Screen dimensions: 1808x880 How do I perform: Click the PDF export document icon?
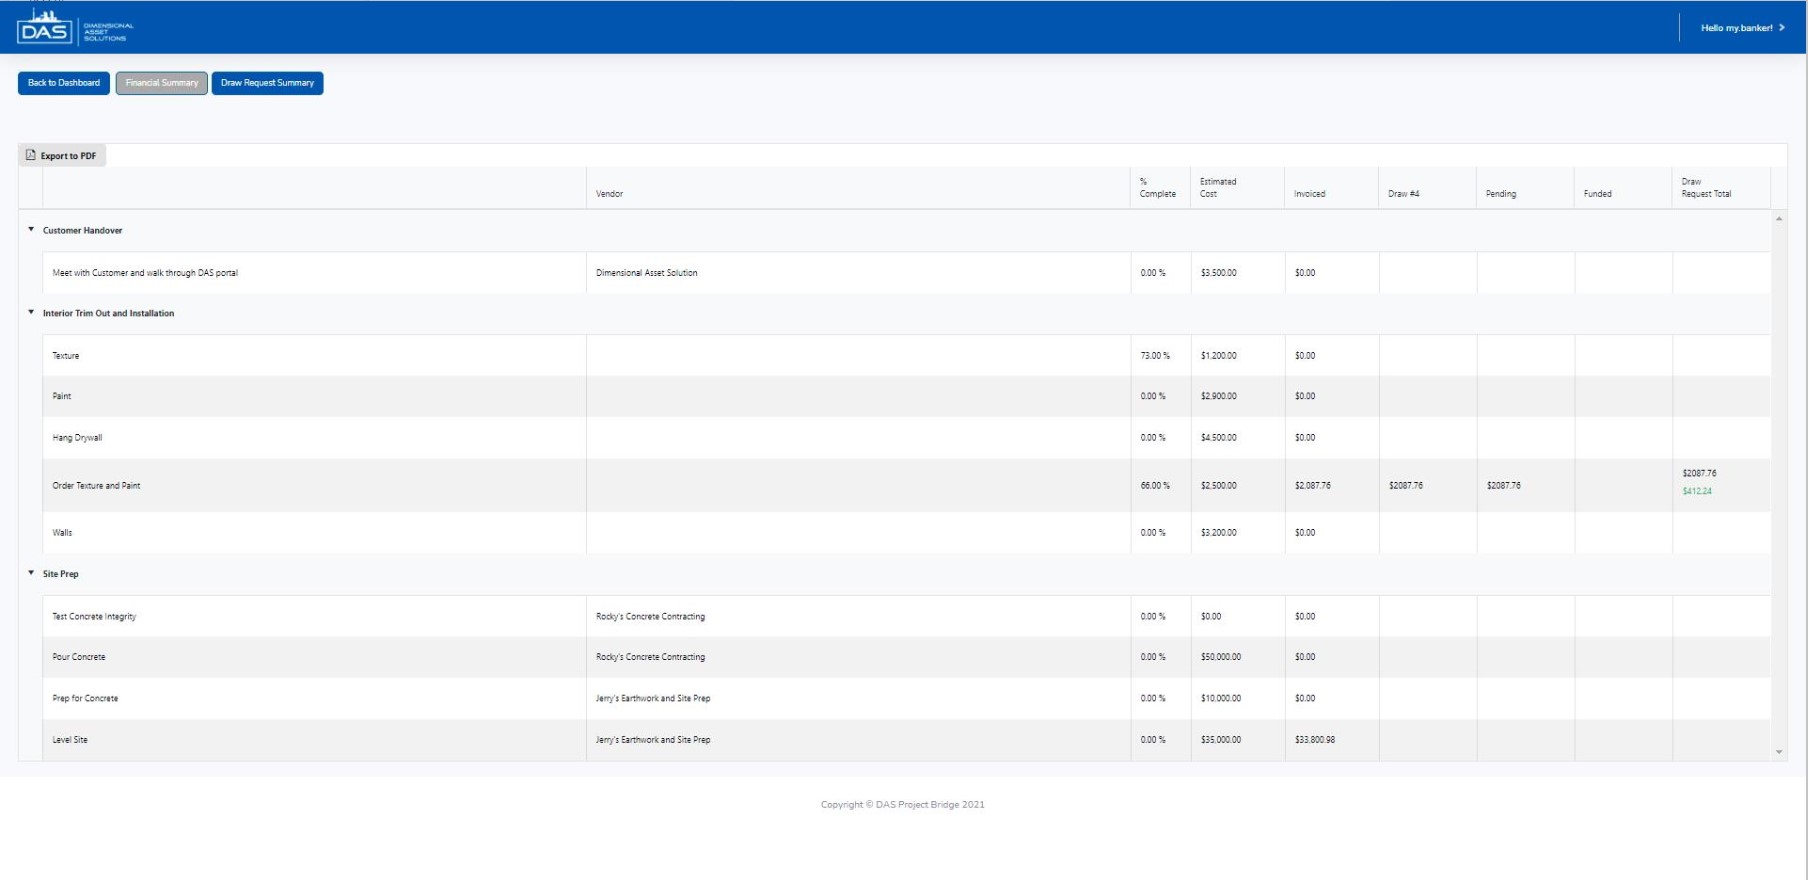(31, 155)
